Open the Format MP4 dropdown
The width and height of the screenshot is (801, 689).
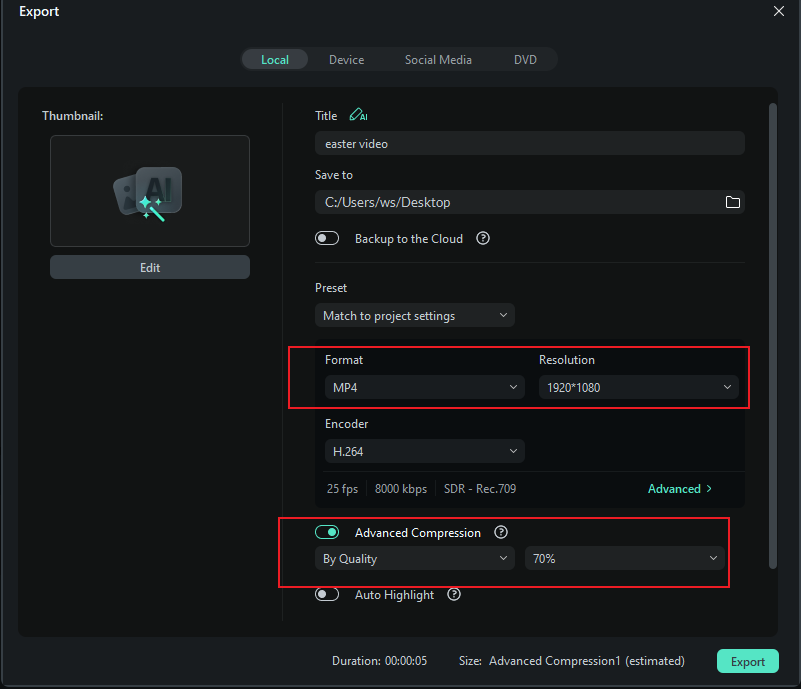pyautogui.click(x=424, y=387)
